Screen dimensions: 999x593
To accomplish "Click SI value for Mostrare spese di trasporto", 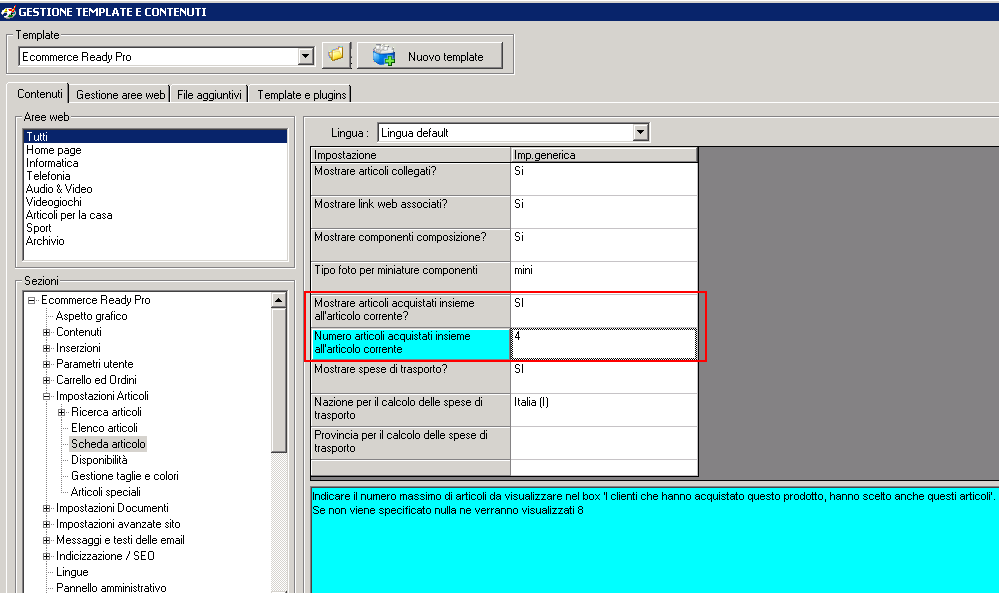I will coord(604,376).
